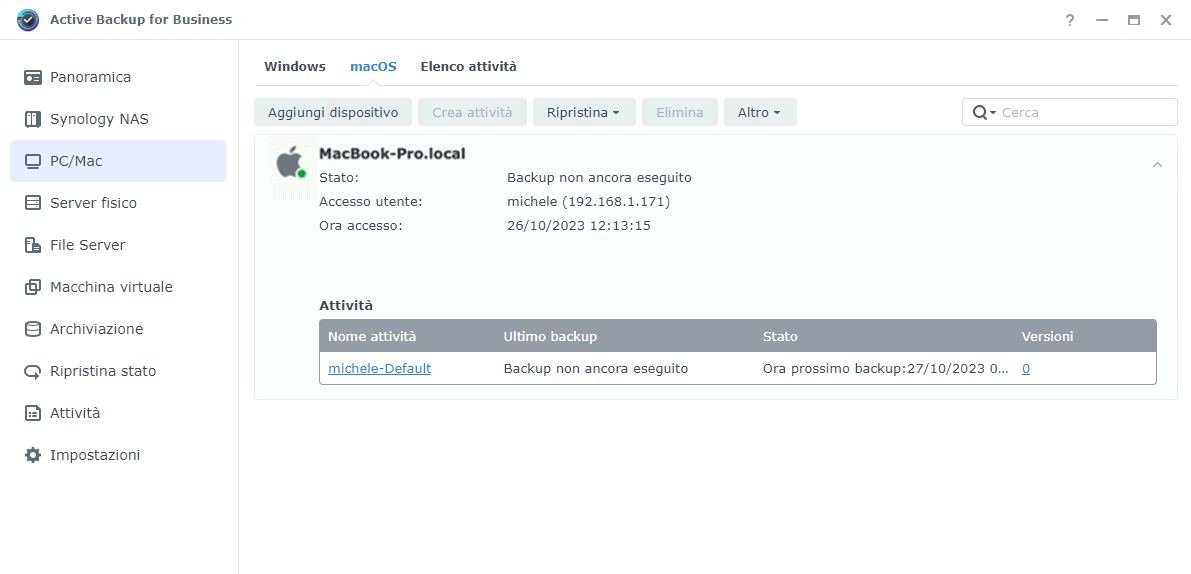1191x574 pixels.
Task: Click the Cerca search field
Action: pos(1069,112)
